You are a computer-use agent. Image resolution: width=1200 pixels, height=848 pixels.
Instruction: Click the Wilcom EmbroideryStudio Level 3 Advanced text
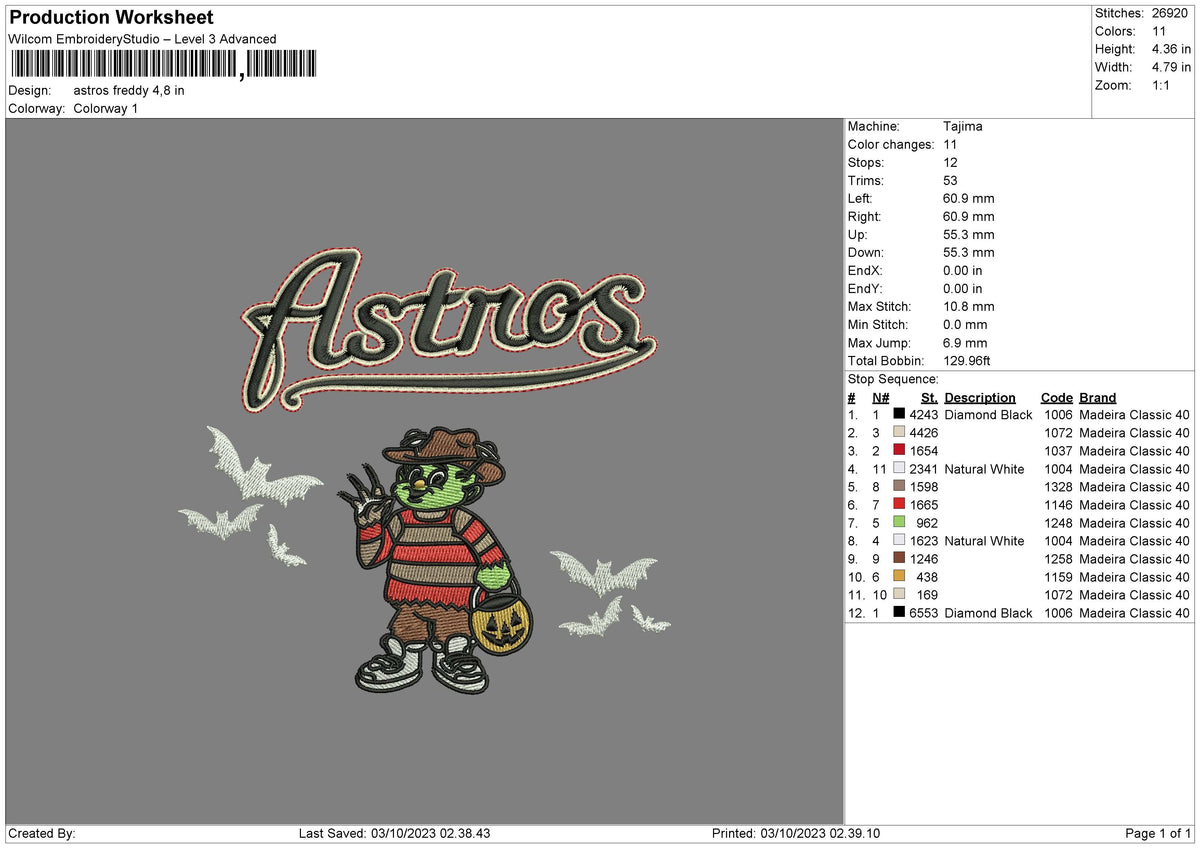pyautogui.click(x=142, y=39)
